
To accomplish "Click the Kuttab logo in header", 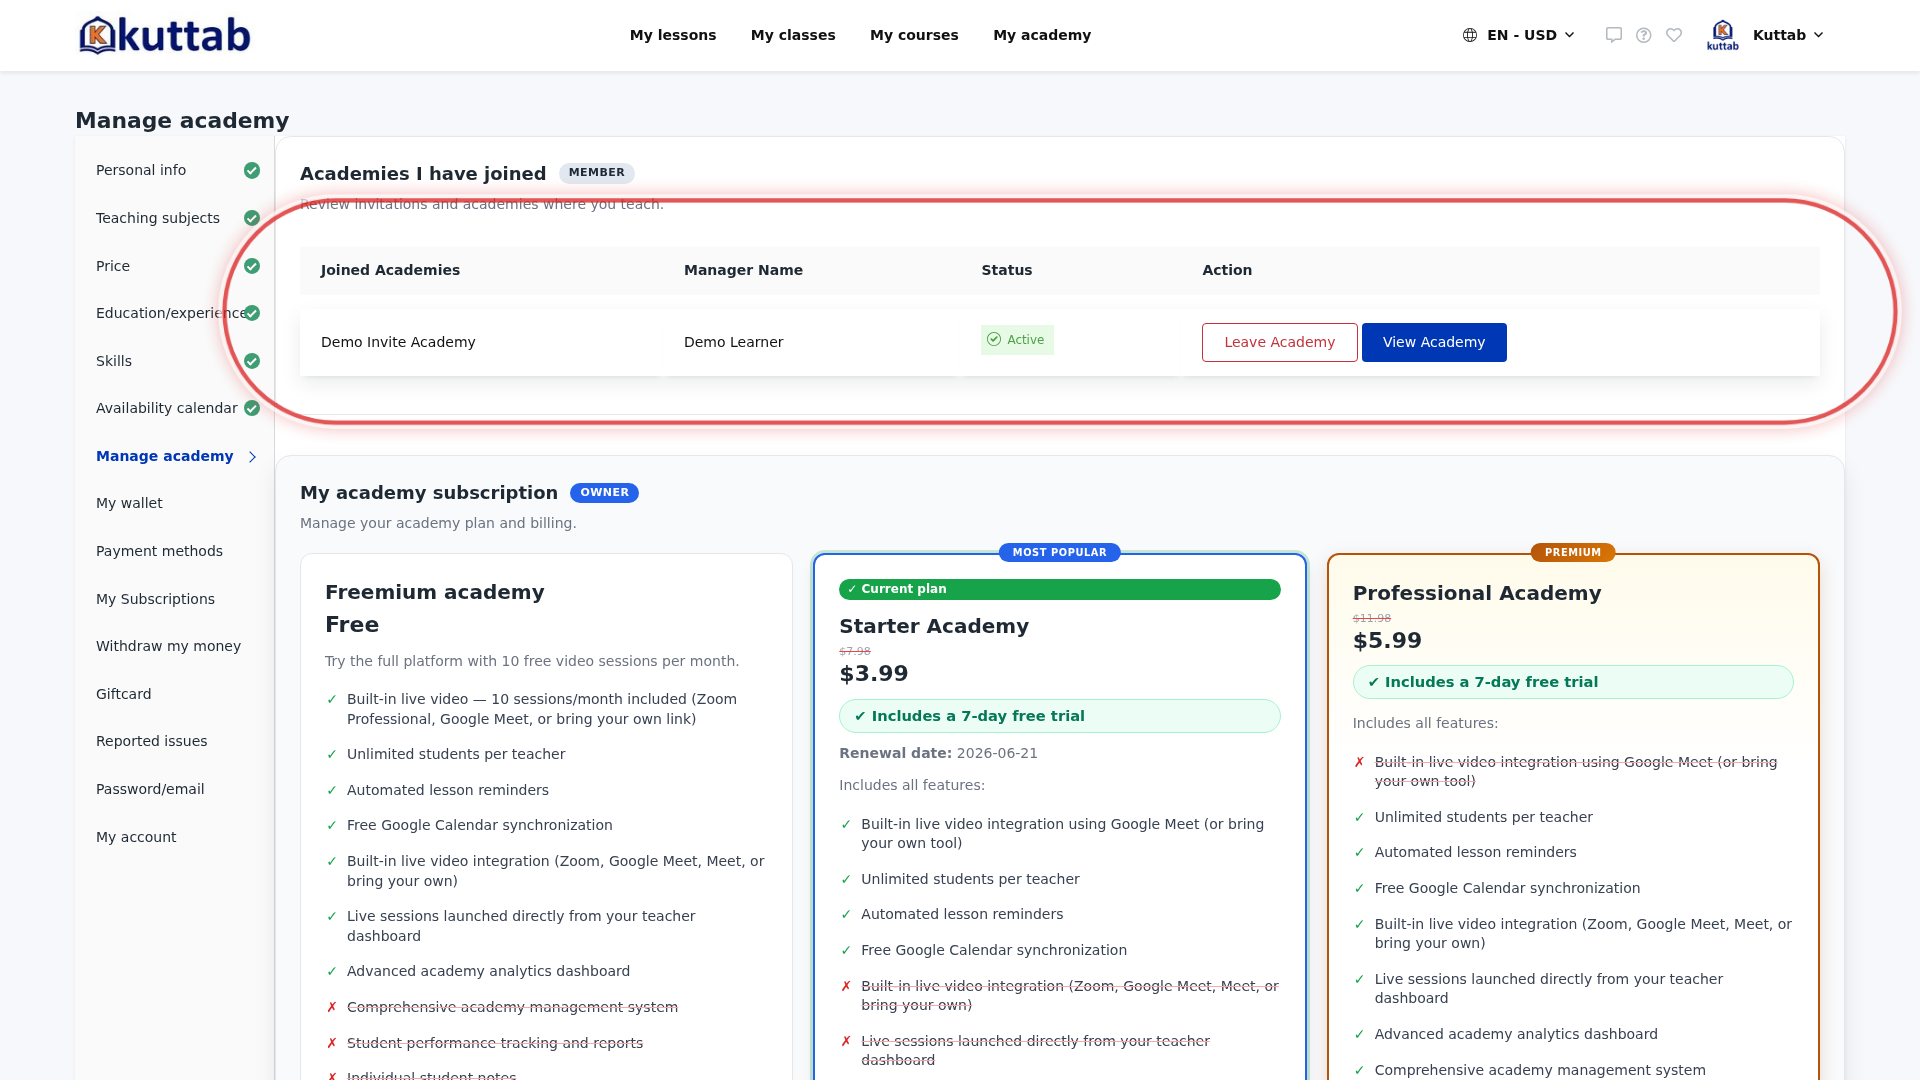I will pyautogui.click(x=165, y=35).
